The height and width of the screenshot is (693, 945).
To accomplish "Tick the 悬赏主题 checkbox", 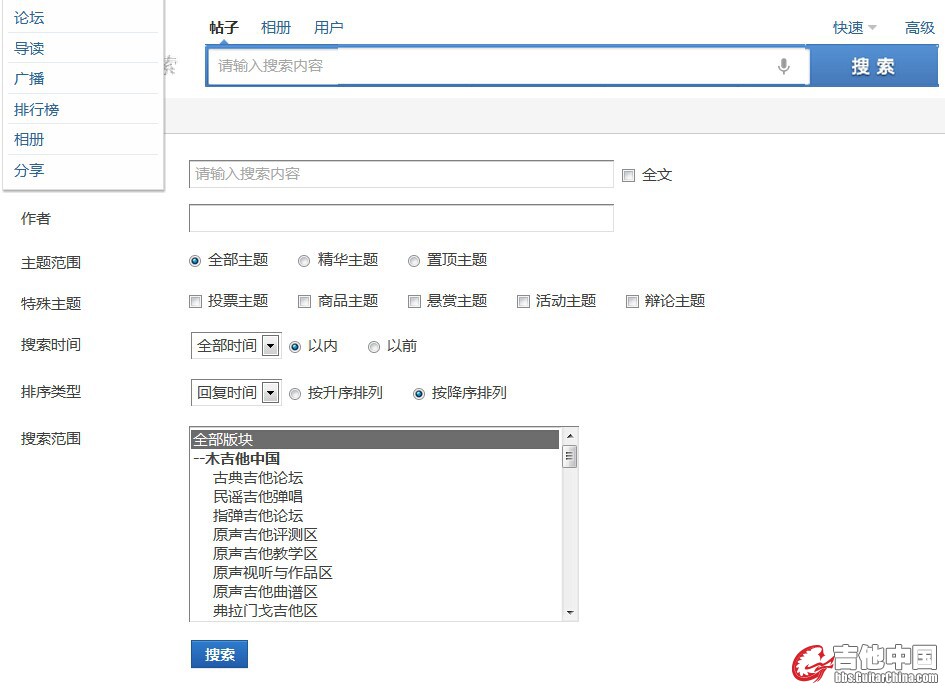I will (414, 301).
